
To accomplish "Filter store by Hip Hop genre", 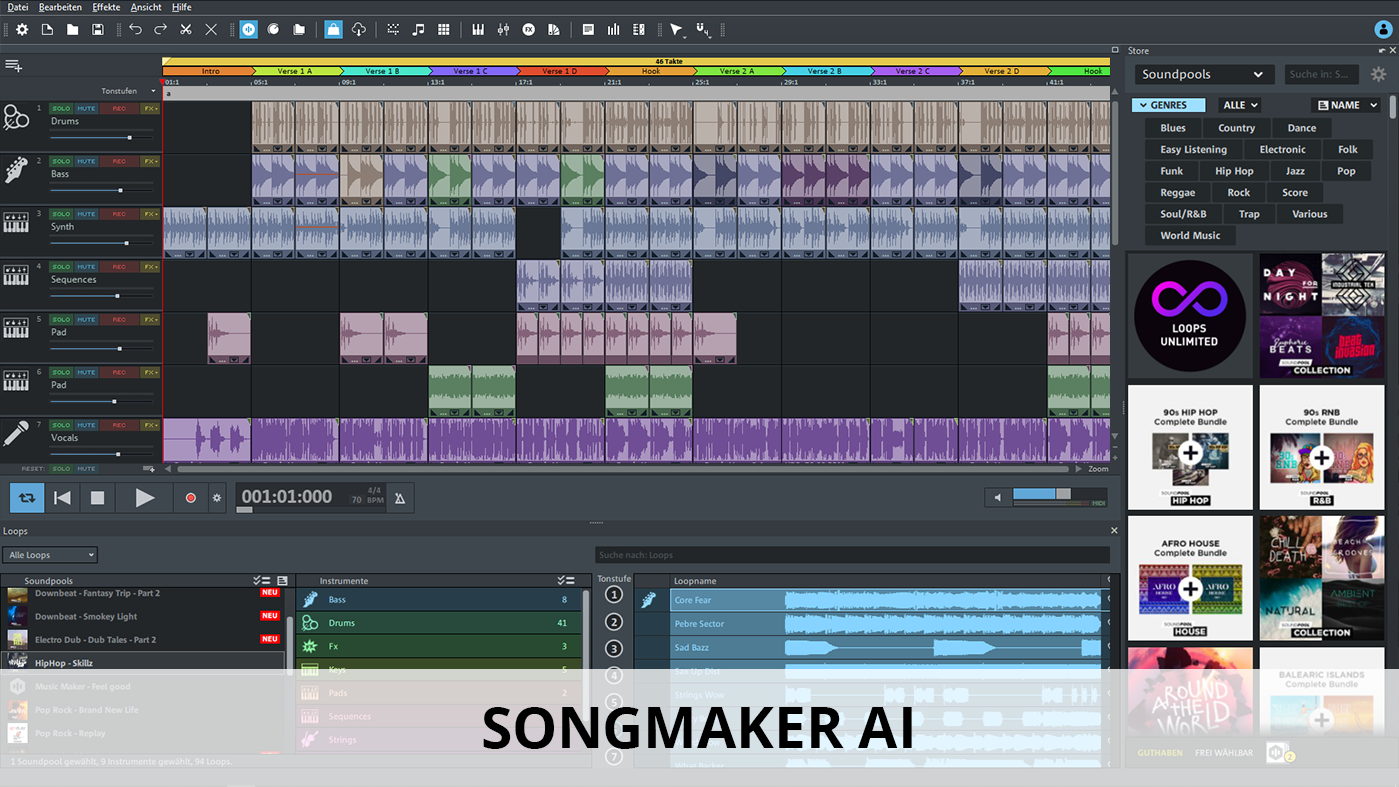I will tap(1234, 171).
